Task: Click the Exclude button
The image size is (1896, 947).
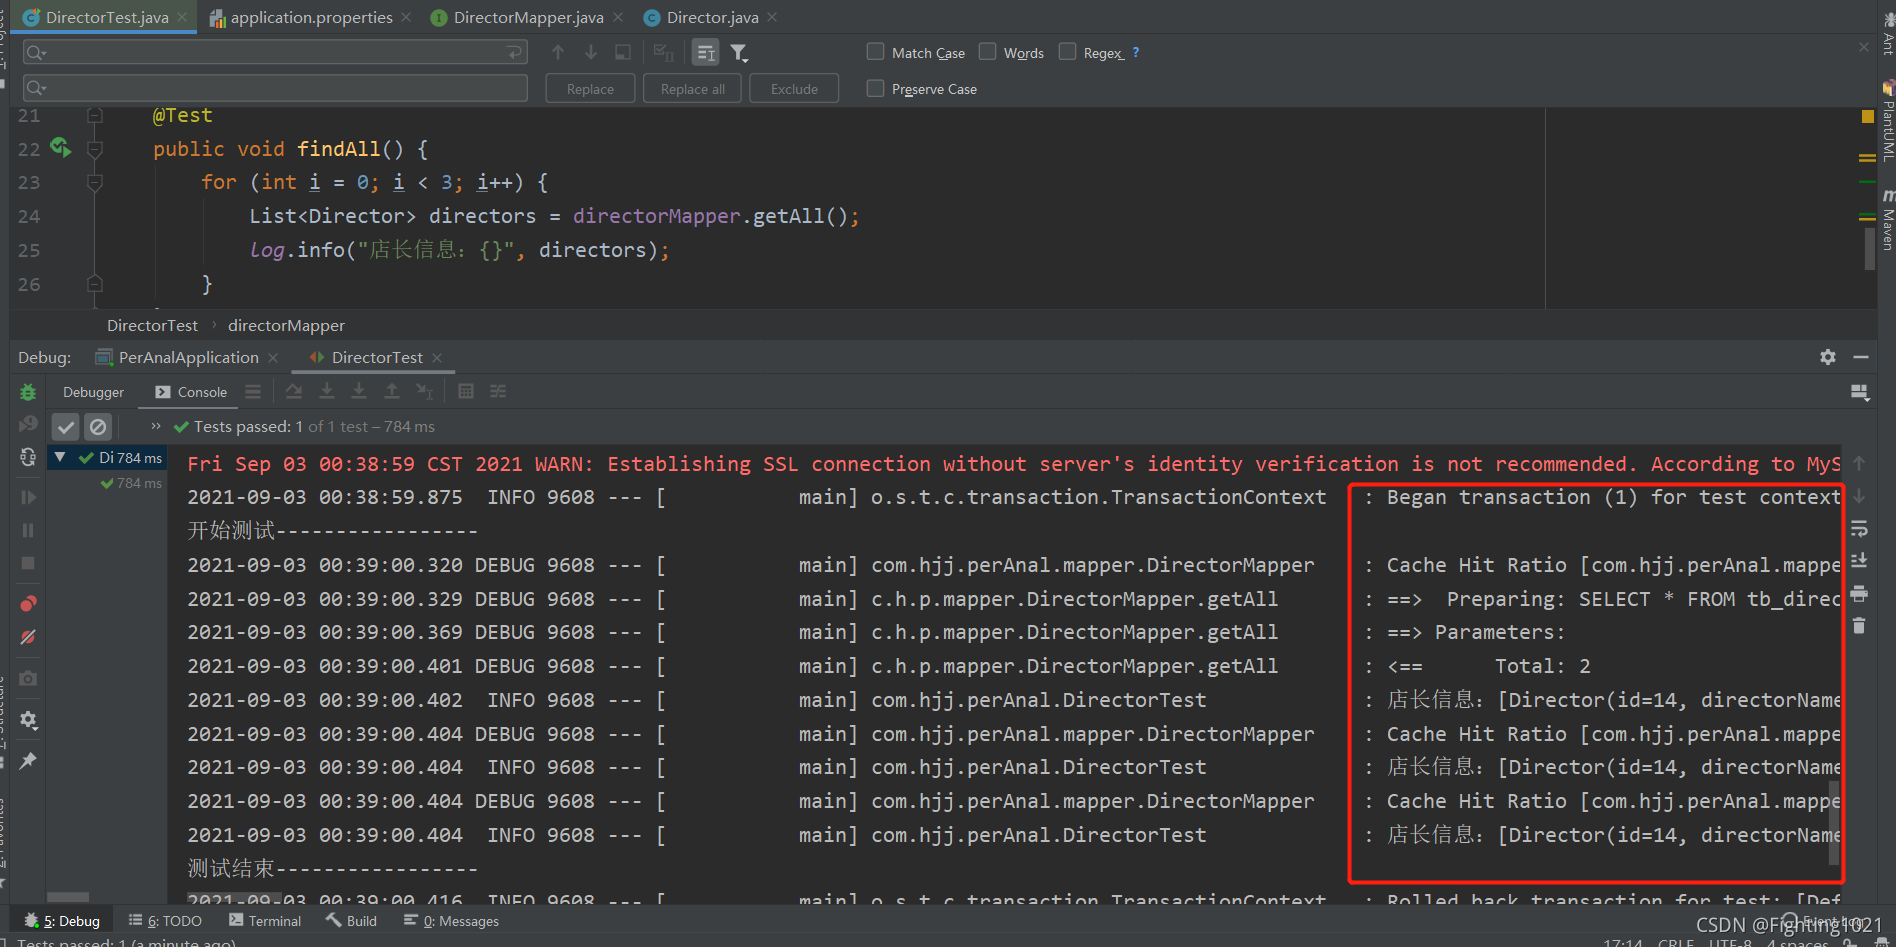Action: pyautogui.click(x=794, y=89)
